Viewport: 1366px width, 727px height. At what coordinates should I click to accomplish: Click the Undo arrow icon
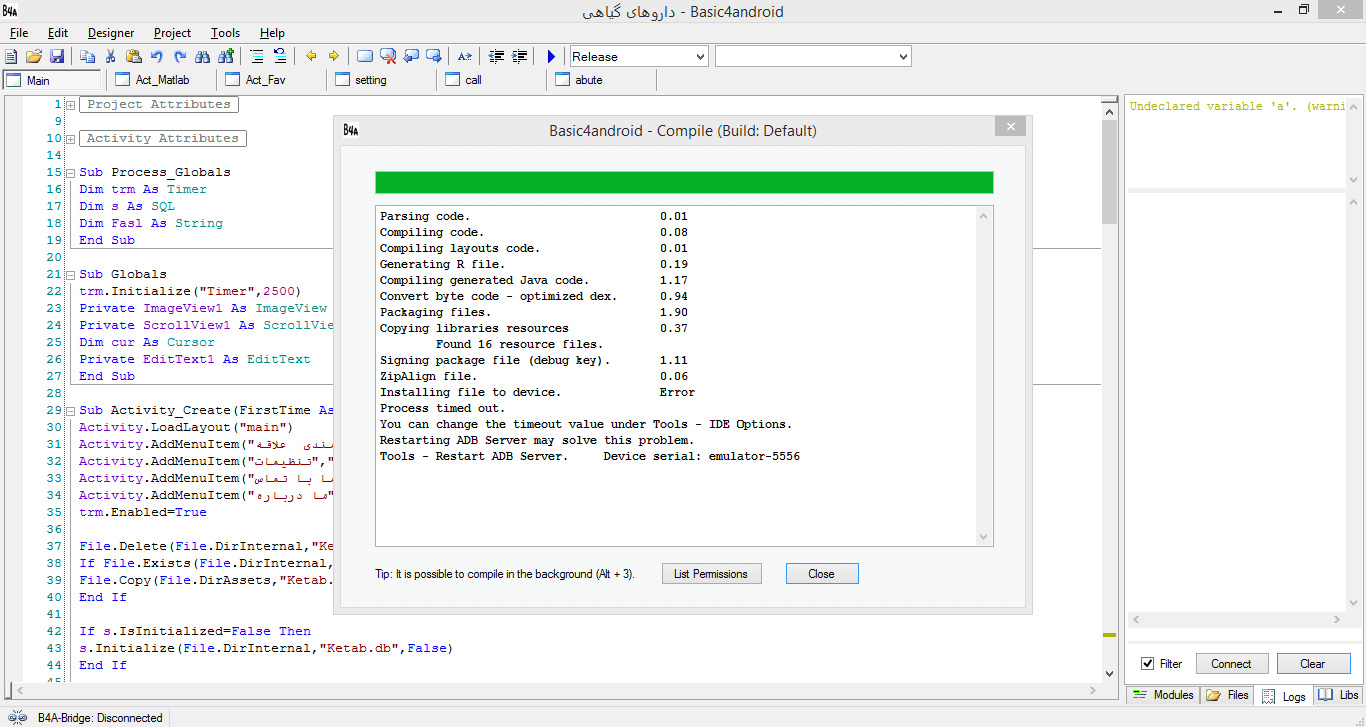click(x=157, y=57)
